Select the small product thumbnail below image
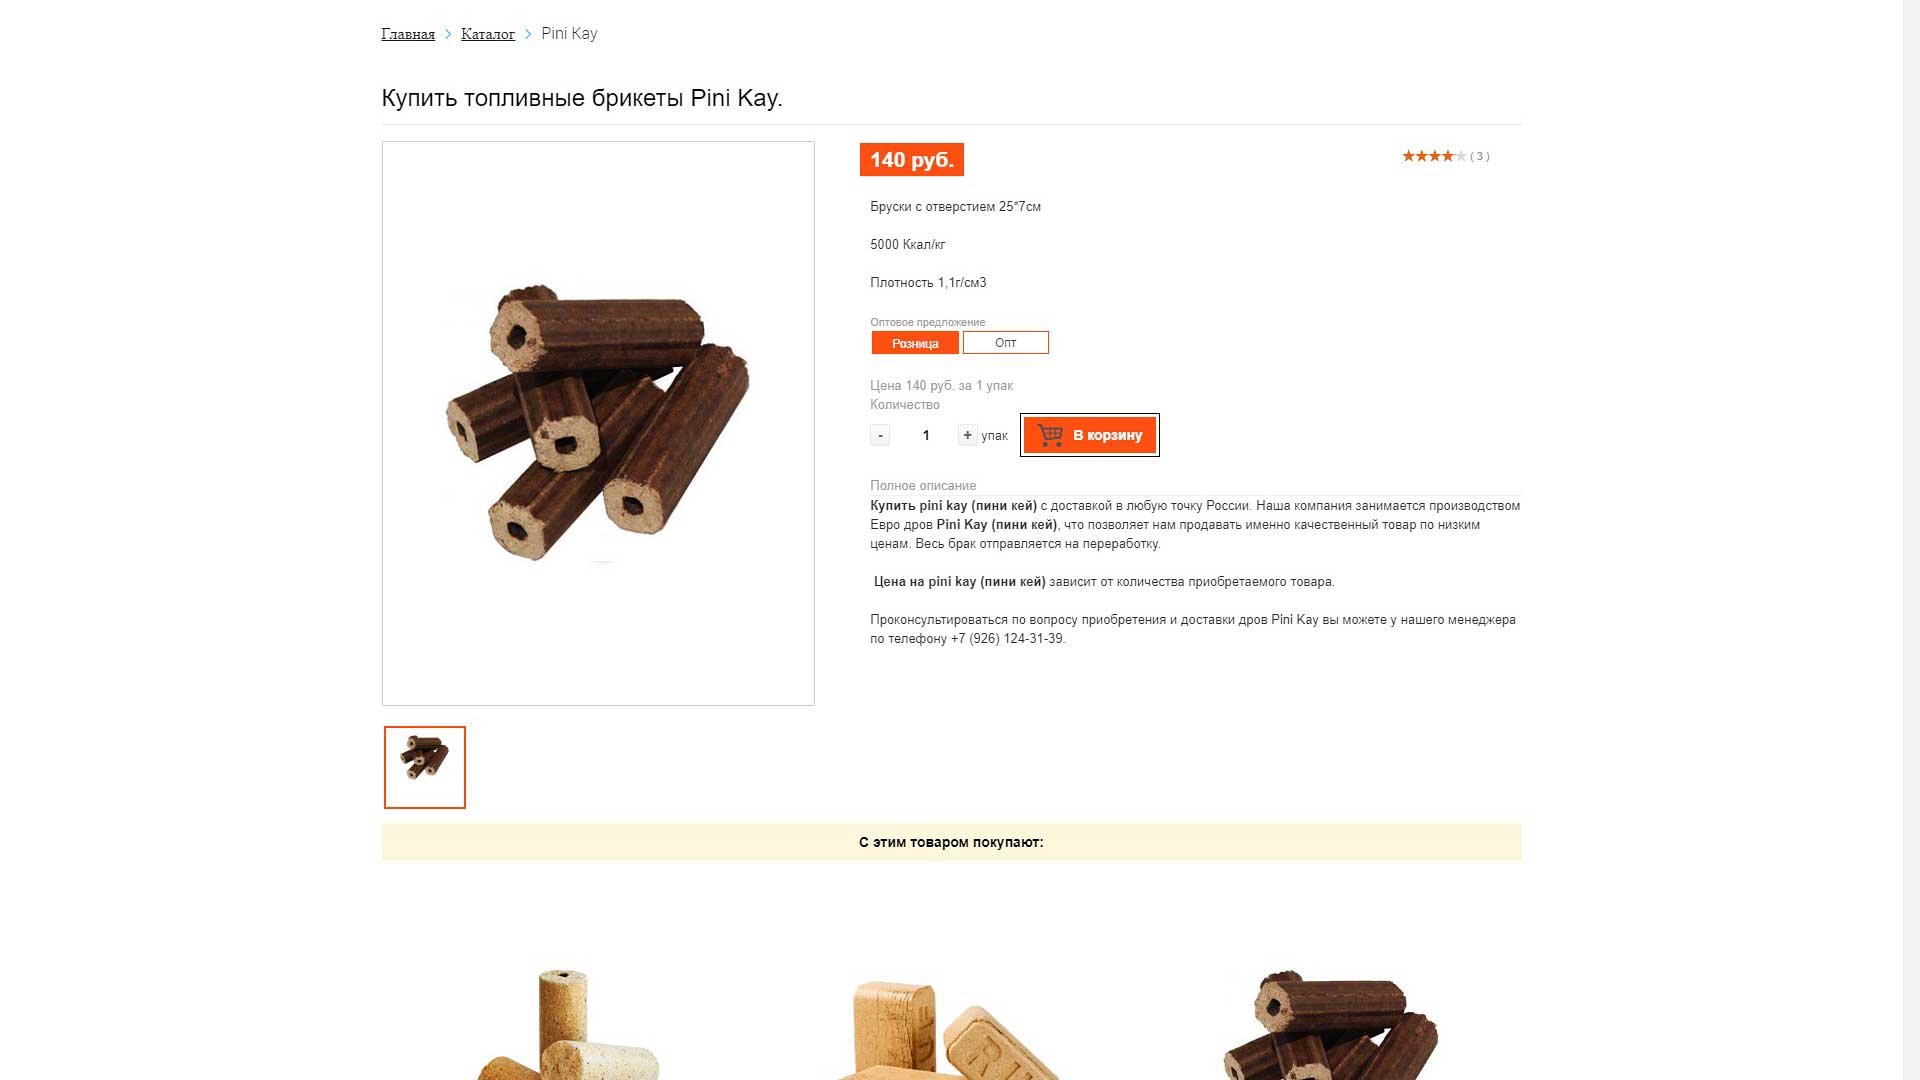 (x=425, y=767)
